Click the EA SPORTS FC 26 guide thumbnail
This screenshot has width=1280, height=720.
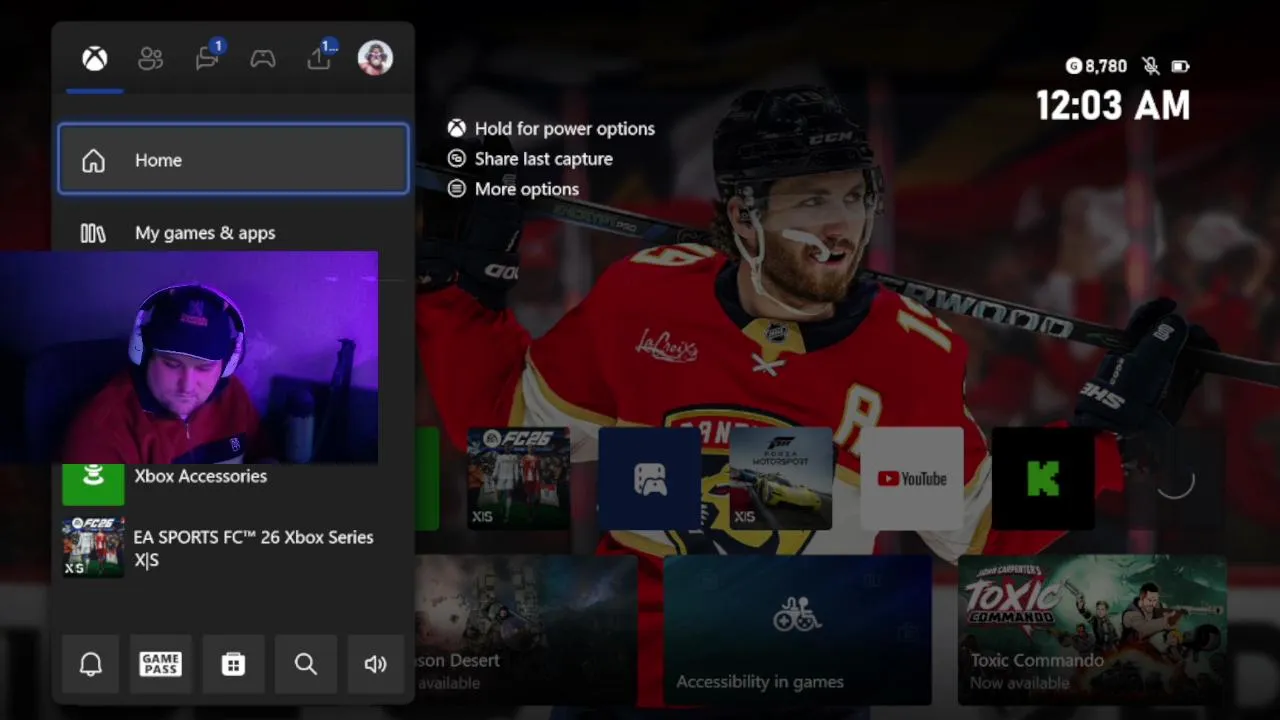pos(93,548)
